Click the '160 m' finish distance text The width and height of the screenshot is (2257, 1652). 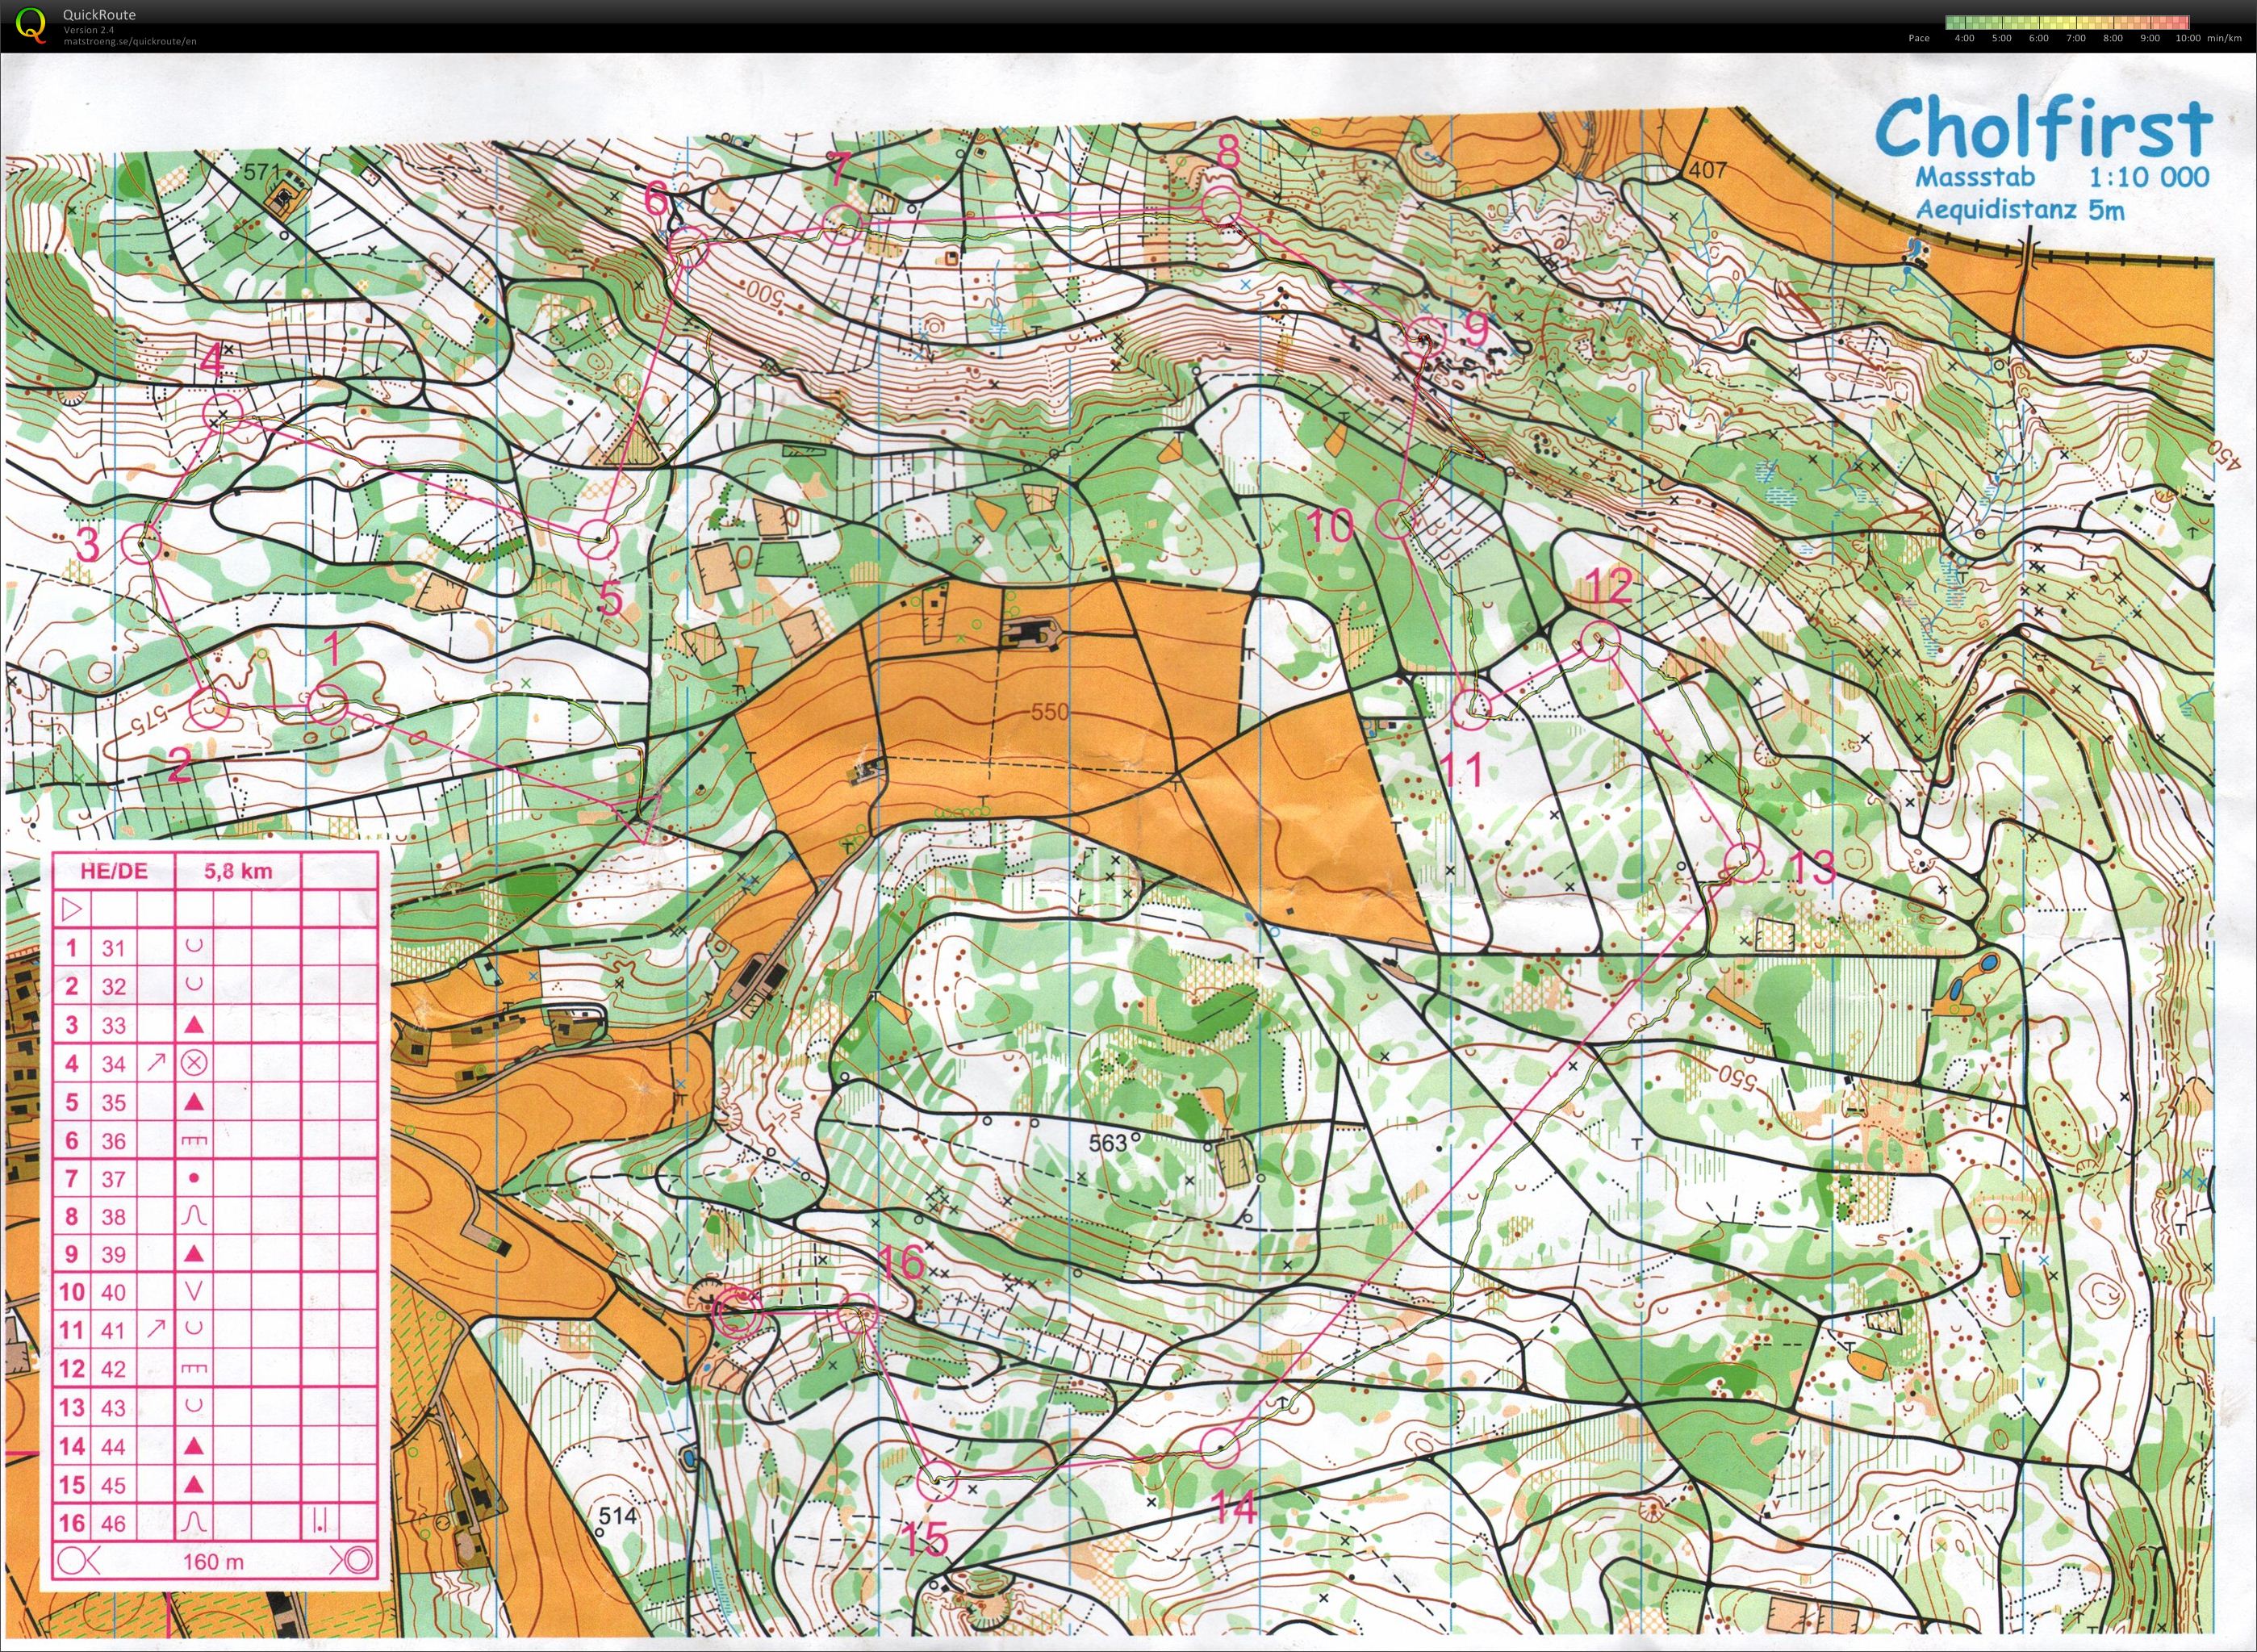pos(214,1561)
